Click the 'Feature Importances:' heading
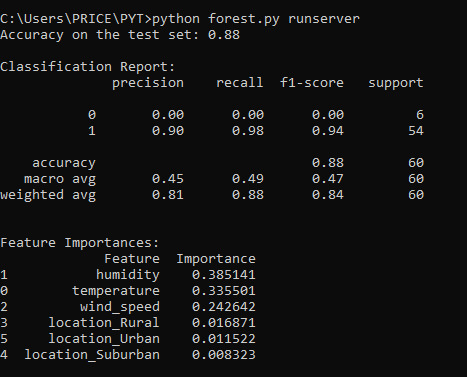 point(80,243)
